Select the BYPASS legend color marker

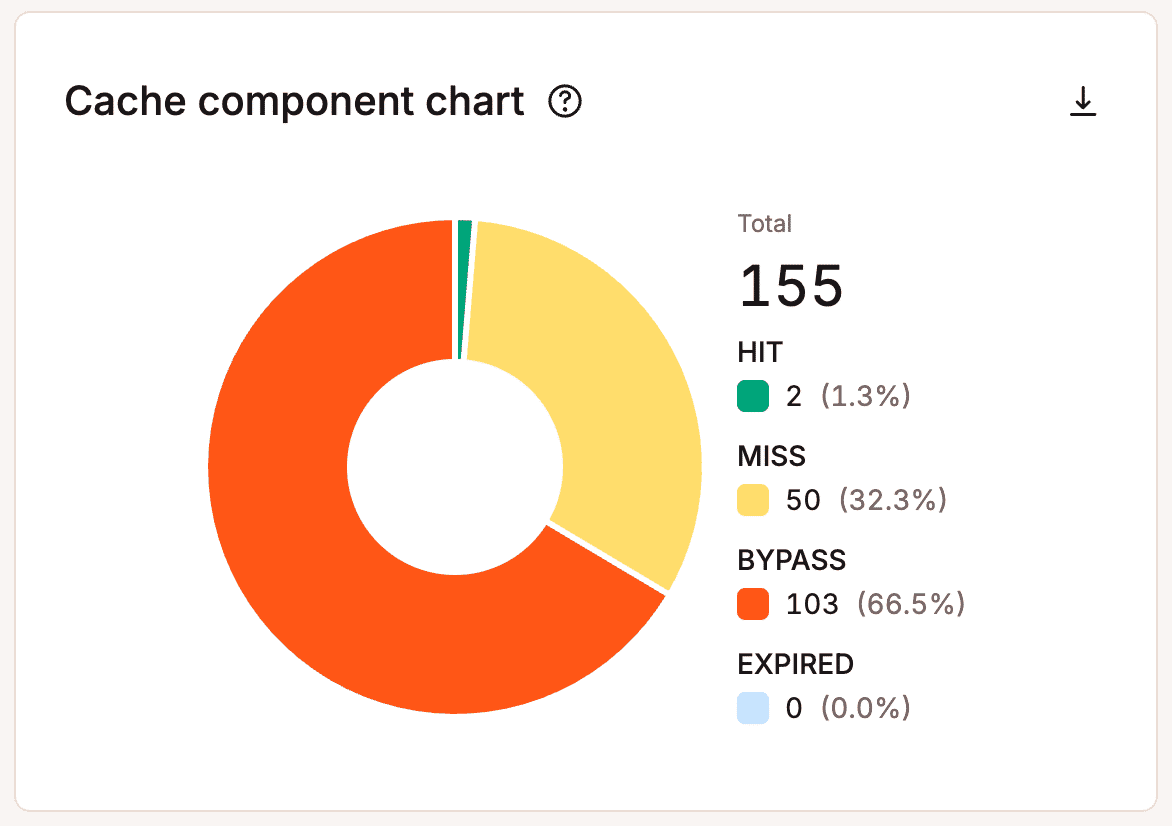752,604
